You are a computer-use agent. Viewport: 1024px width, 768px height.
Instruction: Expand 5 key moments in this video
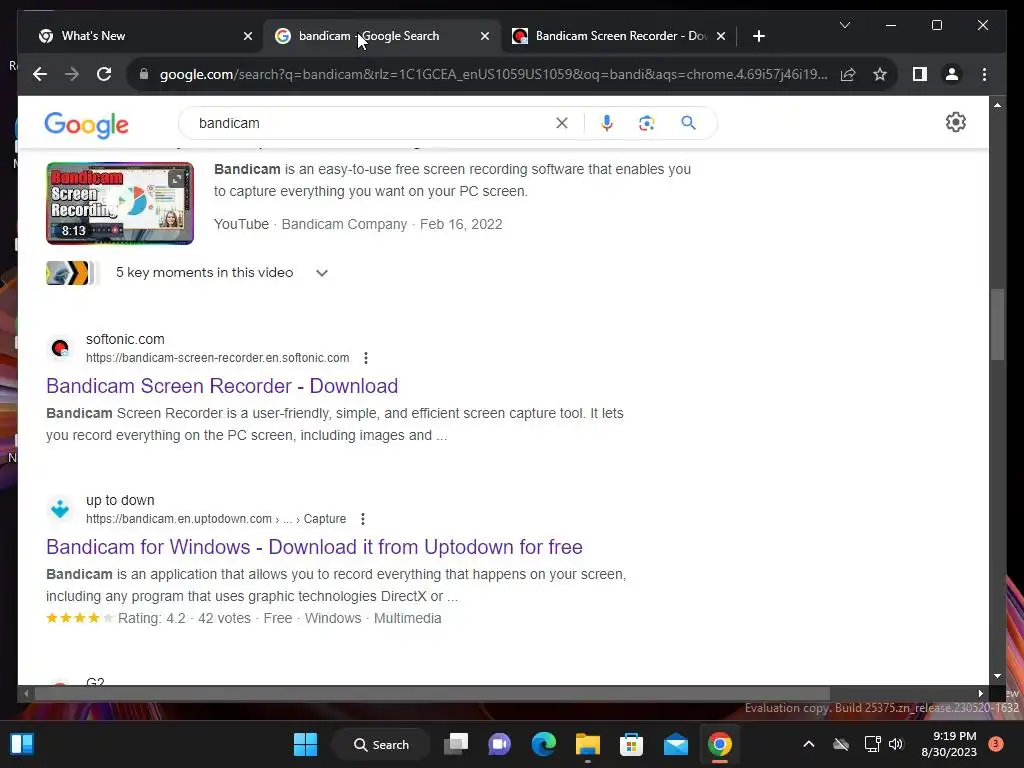coord(321,273)
